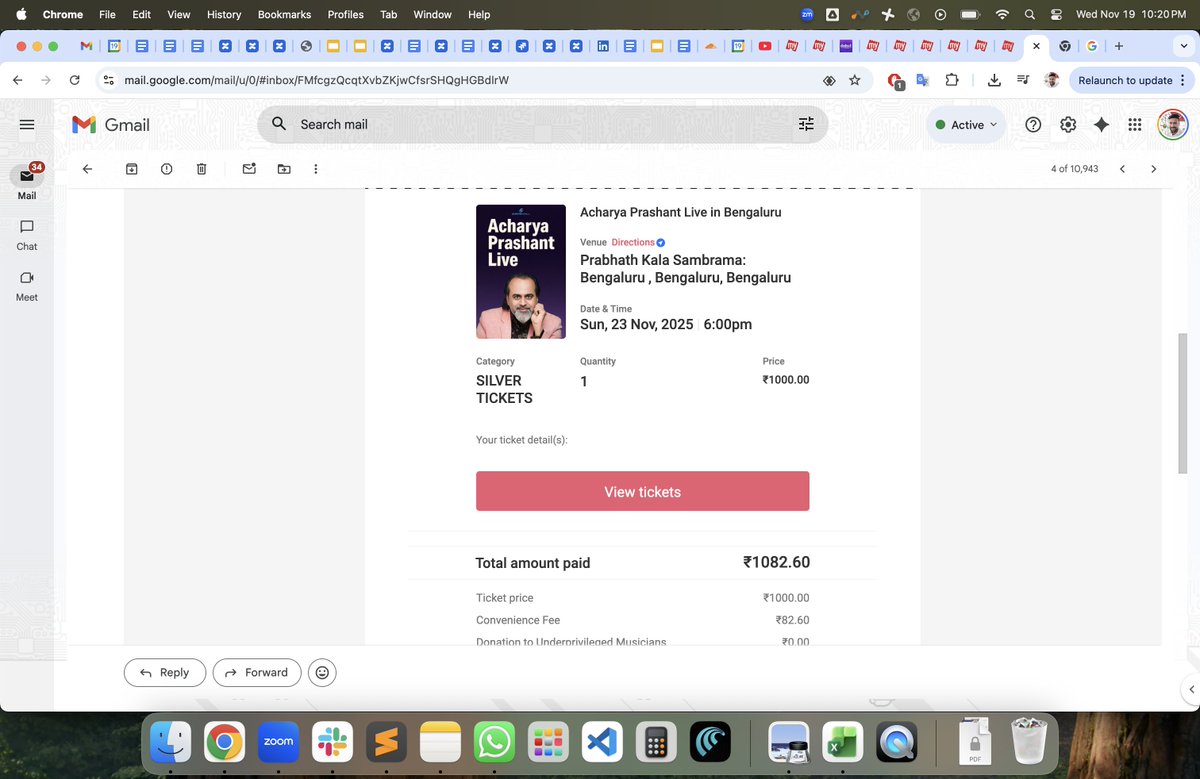Open Chrome extensions puzzle icon
This screenshot has height=779, width=1200.
tap(951, 80)
